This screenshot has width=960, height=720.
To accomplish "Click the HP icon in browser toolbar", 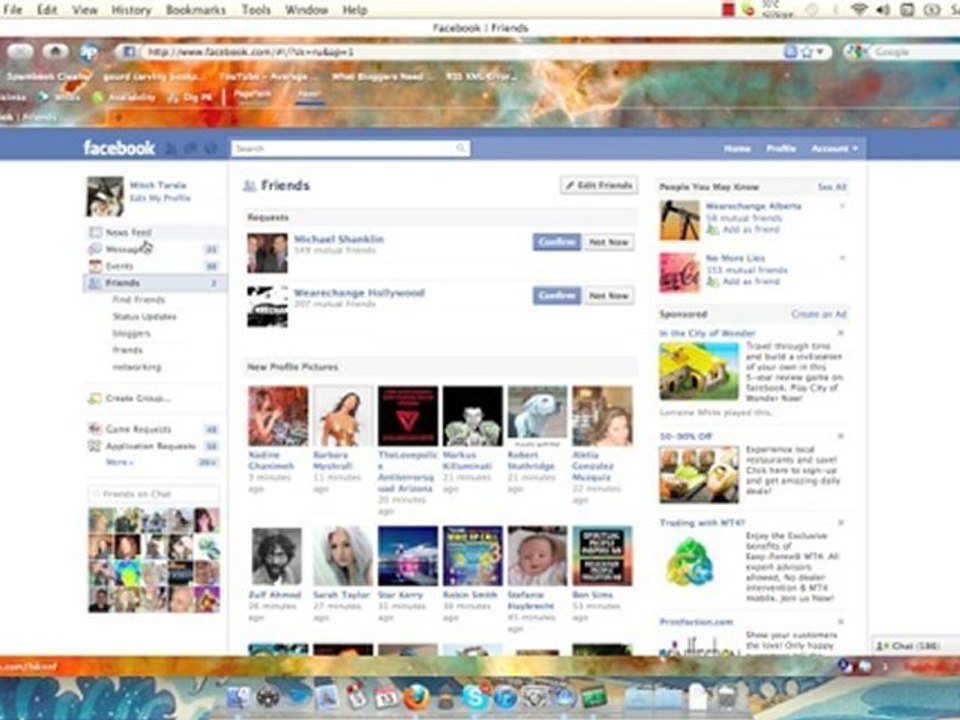I will coord(89,52).
